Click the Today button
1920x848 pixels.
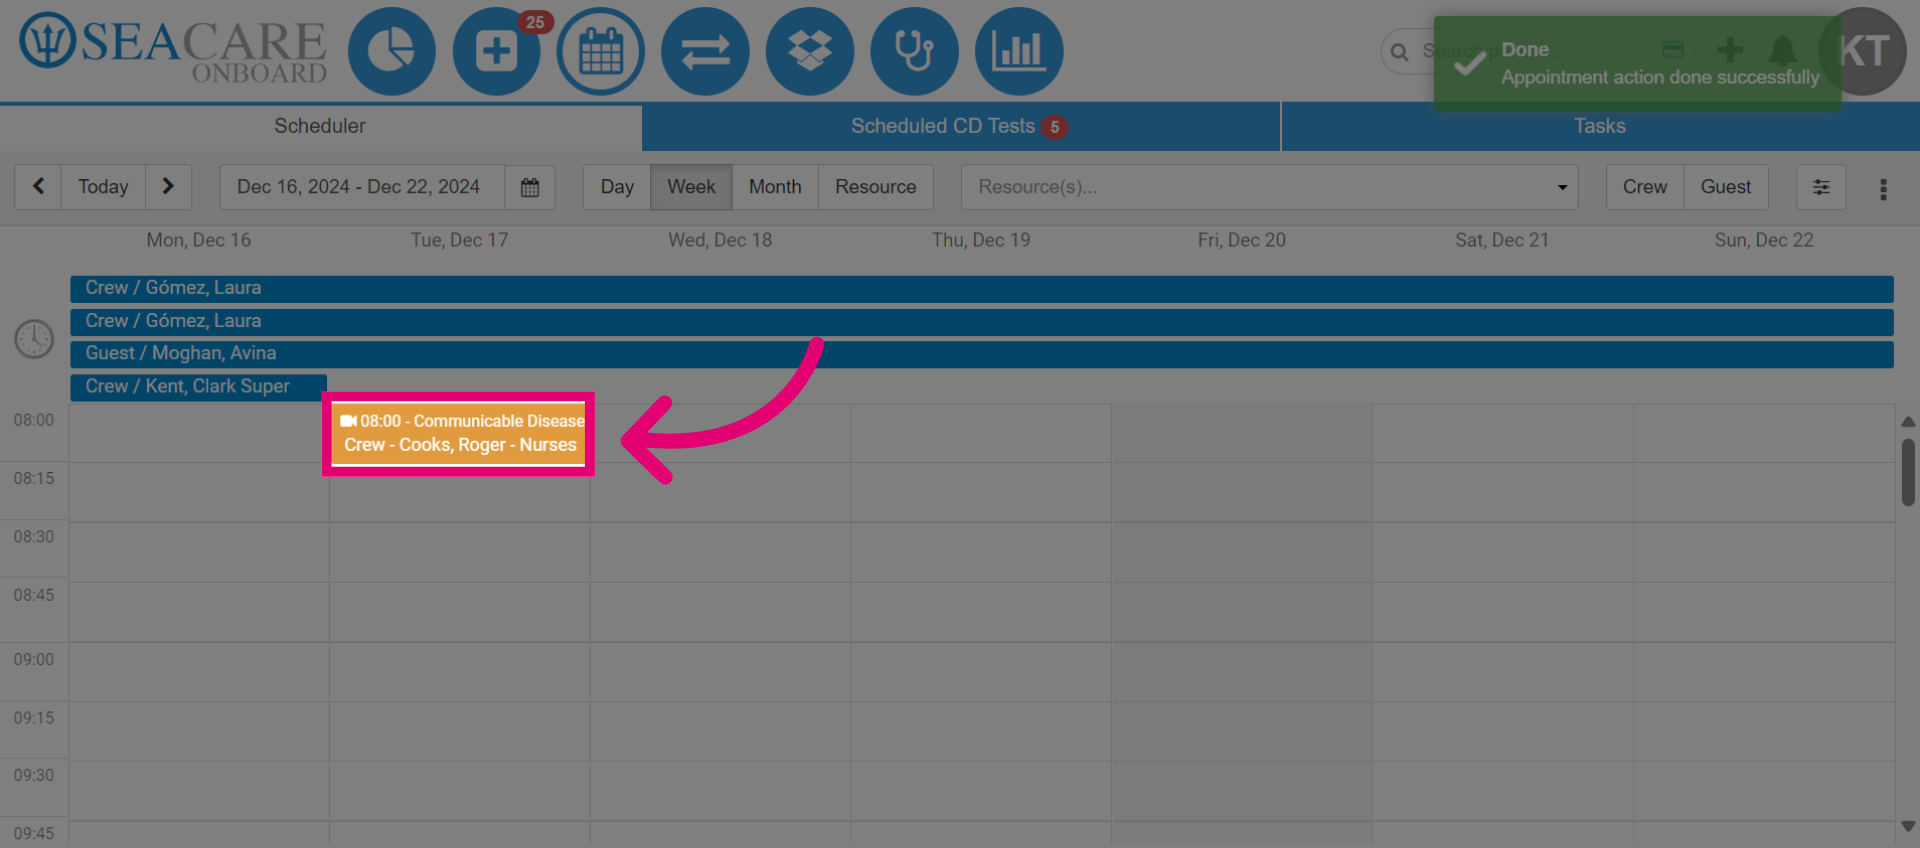pos(103,187)
